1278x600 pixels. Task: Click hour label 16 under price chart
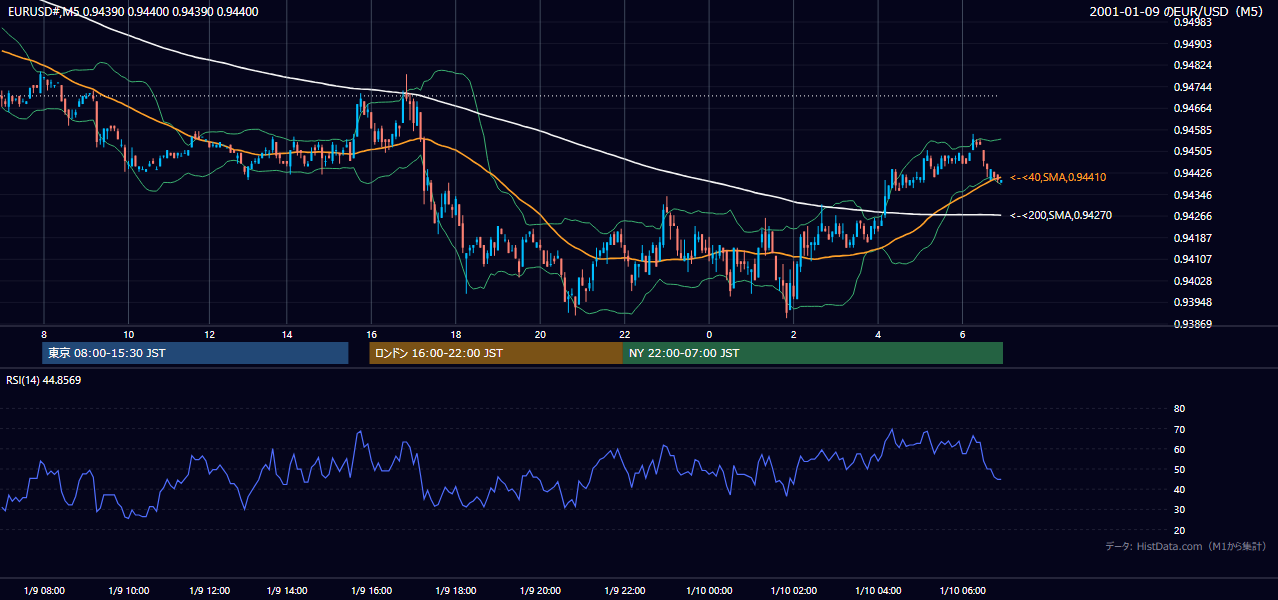371,334
